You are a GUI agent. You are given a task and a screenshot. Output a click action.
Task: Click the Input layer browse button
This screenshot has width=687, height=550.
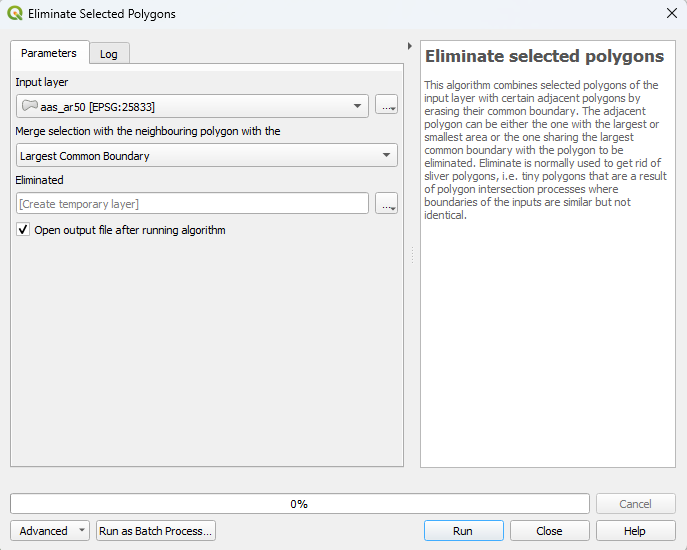pos(386,106)
